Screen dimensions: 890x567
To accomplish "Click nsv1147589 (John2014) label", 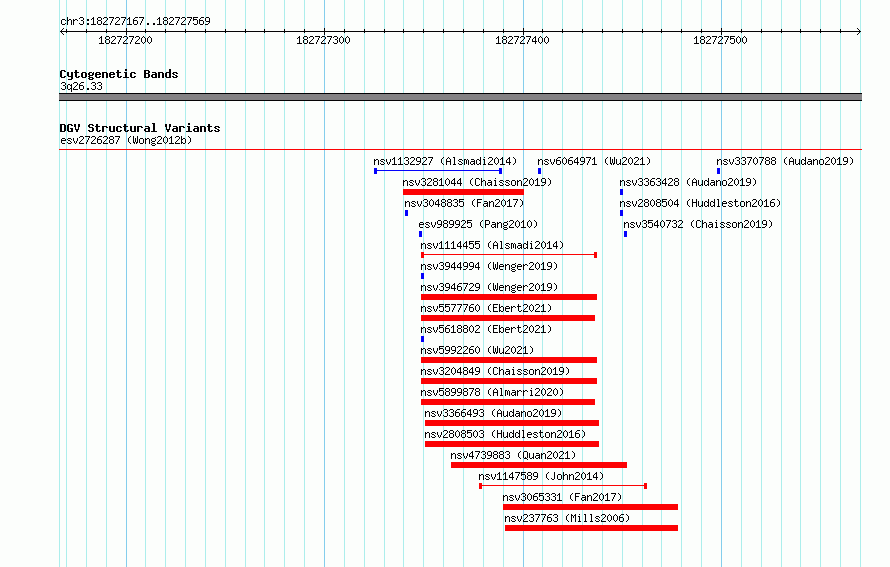I will 540,476.
